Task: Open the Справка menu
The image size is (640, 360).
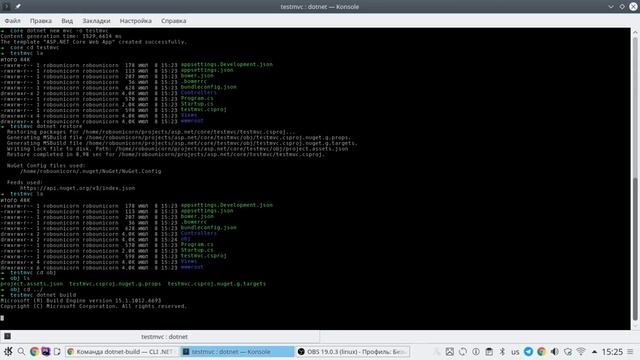Action: (x=173, y=21)
